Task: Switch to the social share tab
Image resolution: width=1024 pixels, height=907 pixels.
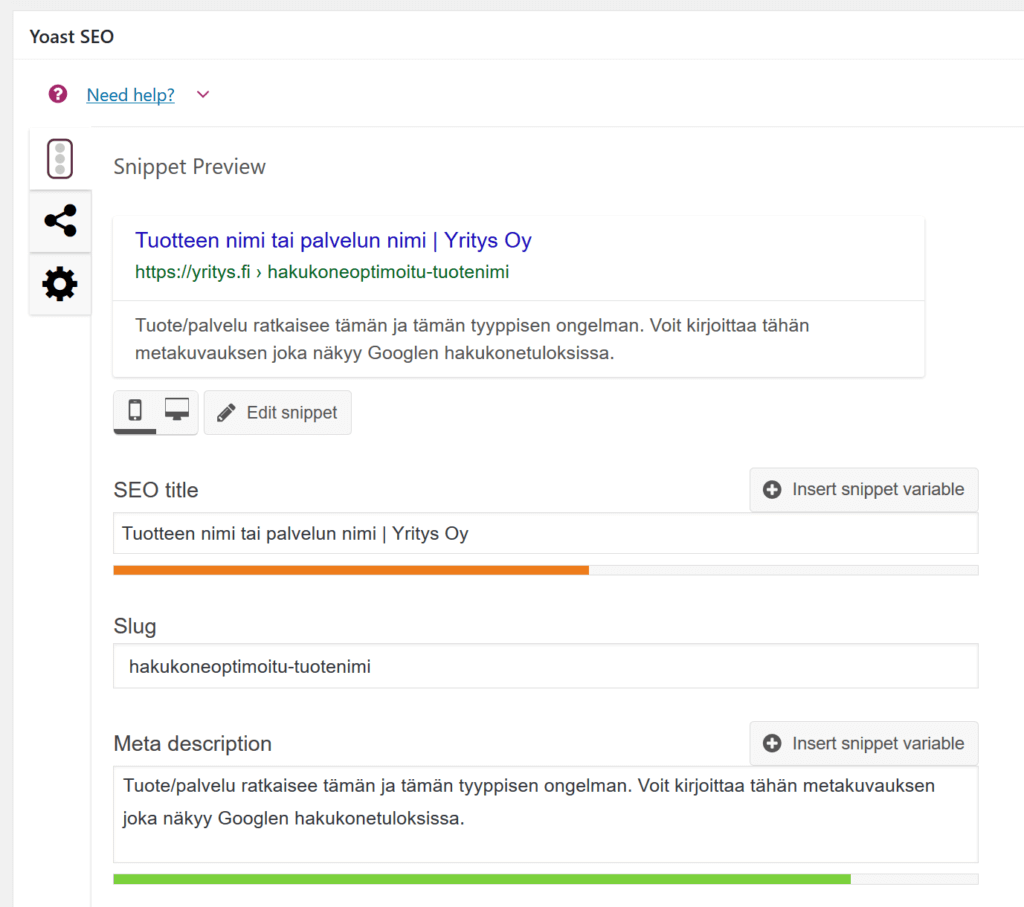Action: click(x=60, y=221)
